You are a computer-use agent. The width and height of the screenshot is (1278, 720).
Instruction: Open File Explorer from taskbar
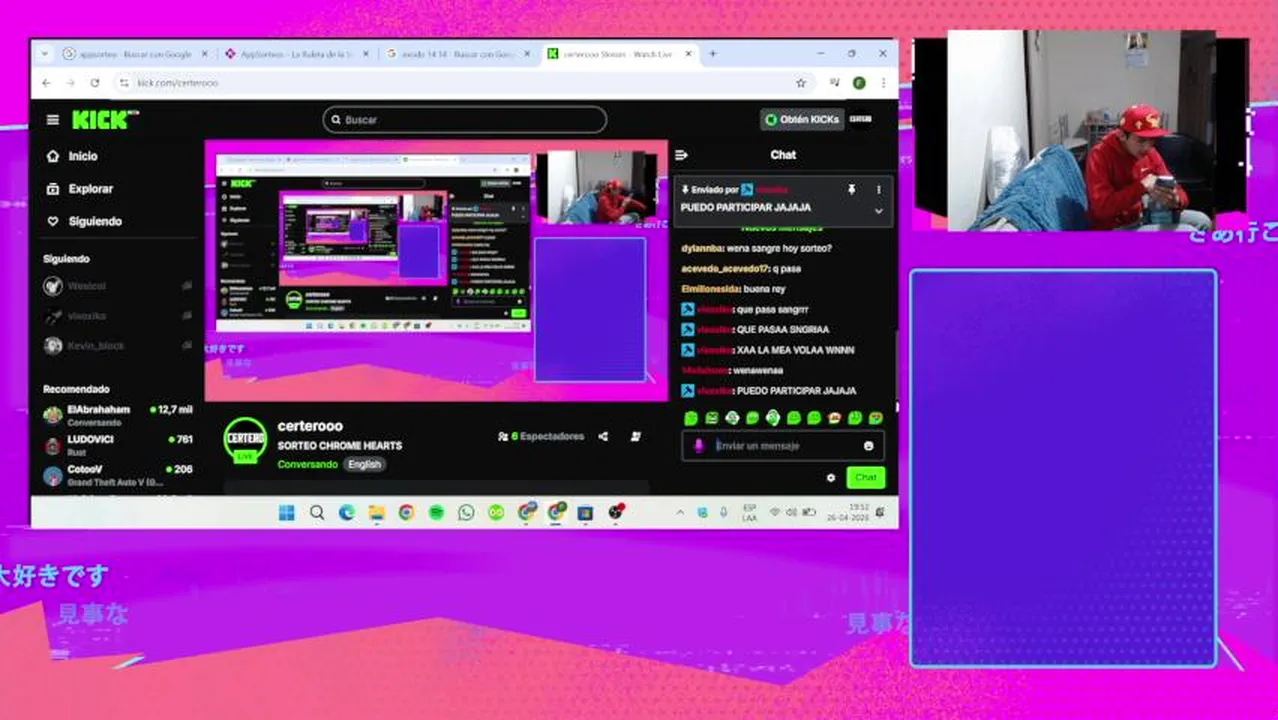click(376, 513)
